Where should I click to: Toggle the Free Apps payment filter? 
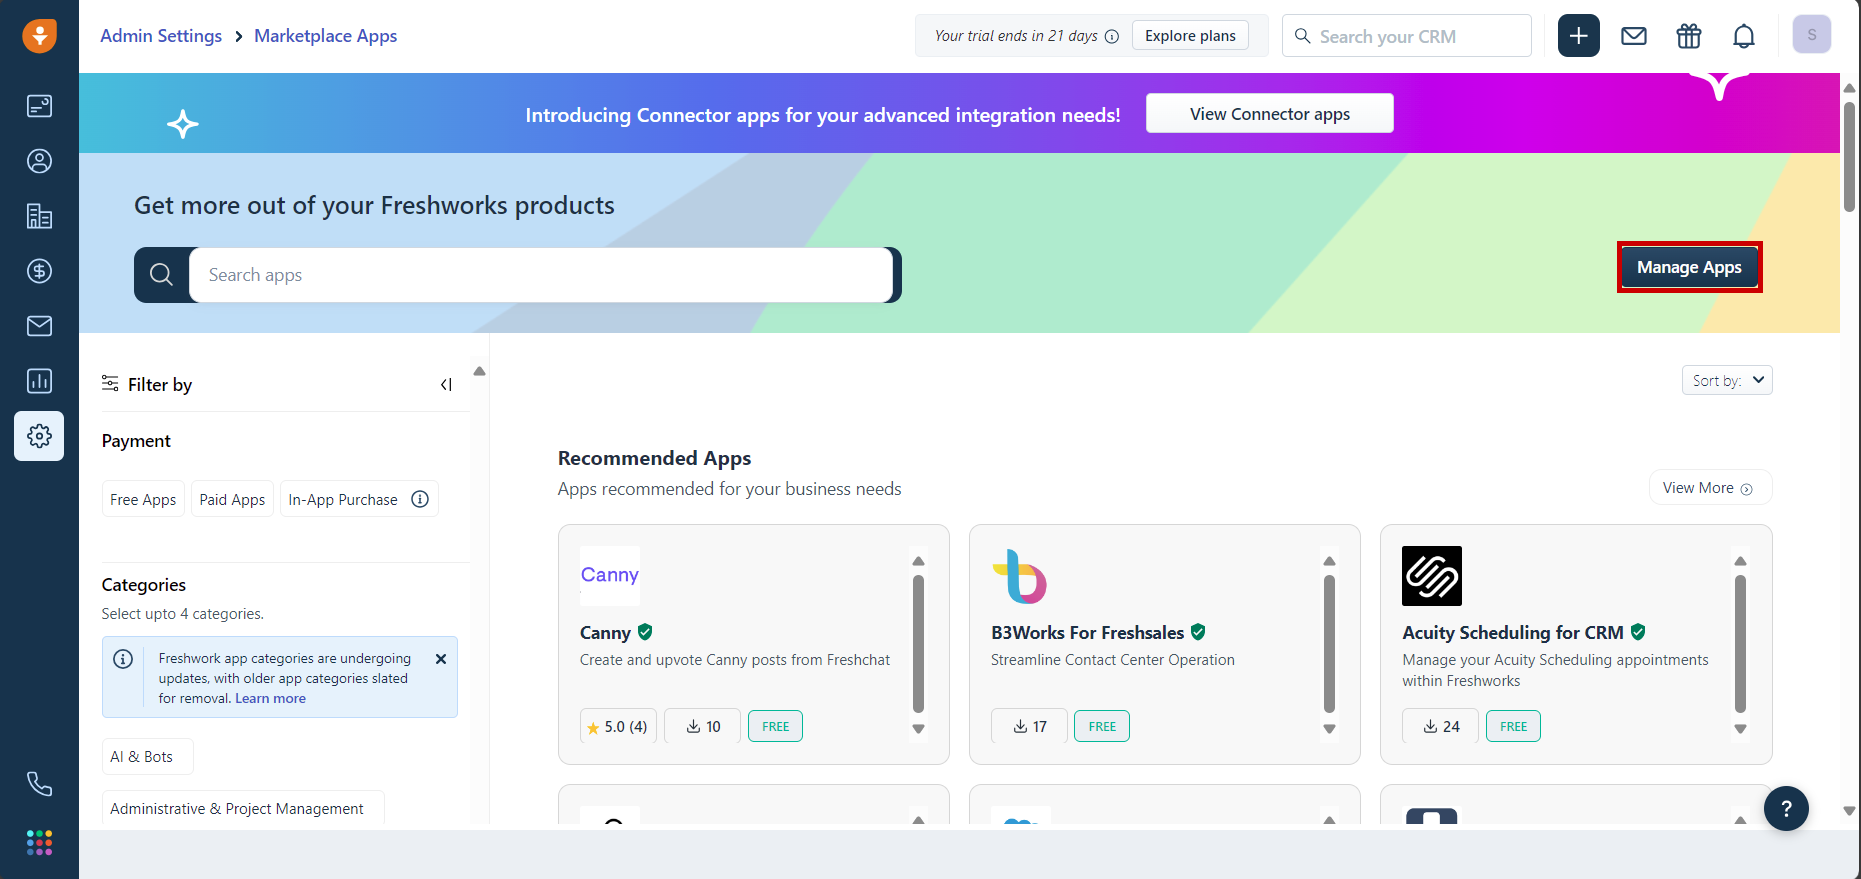pos(143,499)
